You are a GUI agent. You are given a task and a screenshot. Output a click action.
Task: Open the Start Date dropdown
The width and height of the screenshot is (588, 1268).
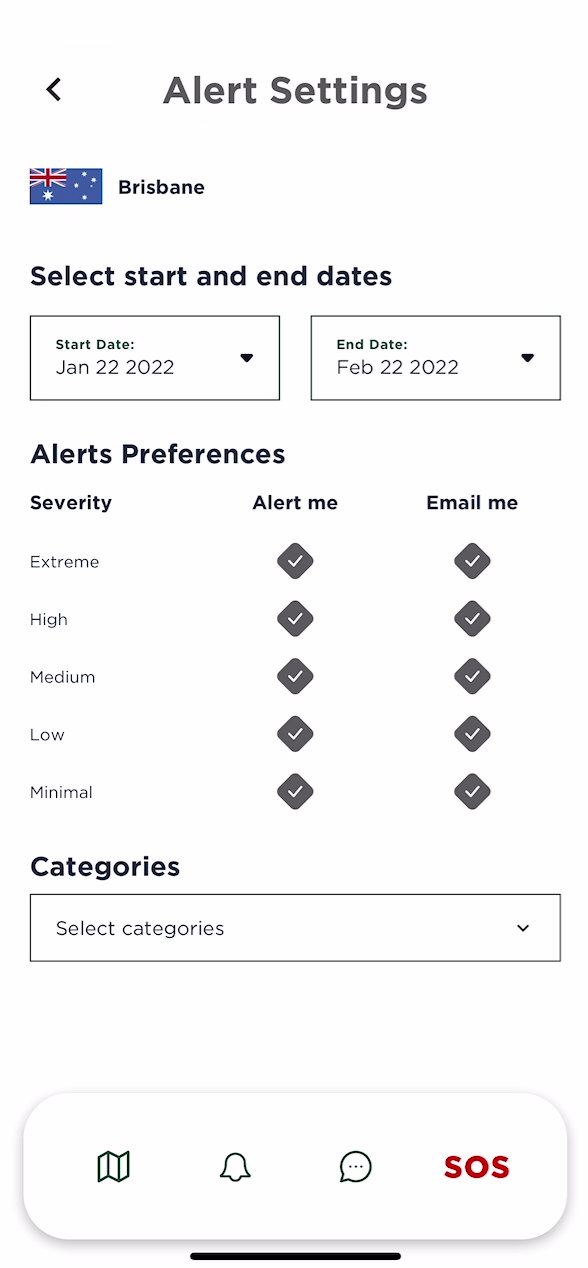(246, 357)
